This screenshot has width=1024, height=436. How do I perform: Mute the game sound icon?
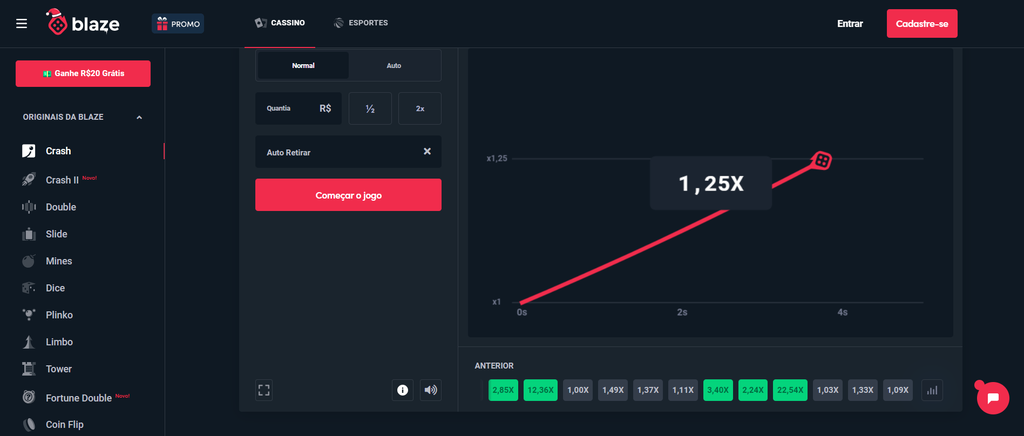pos(430,390)
